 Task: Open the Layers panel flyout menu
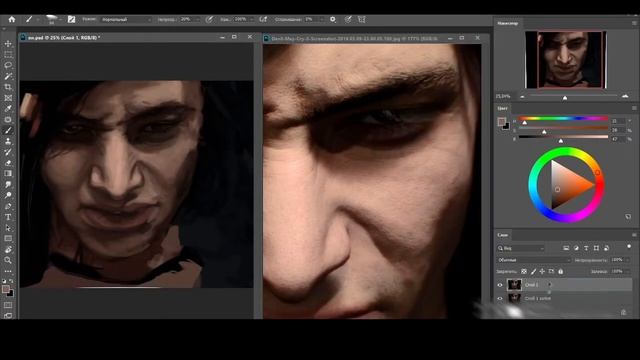click(x=634, y=235)
